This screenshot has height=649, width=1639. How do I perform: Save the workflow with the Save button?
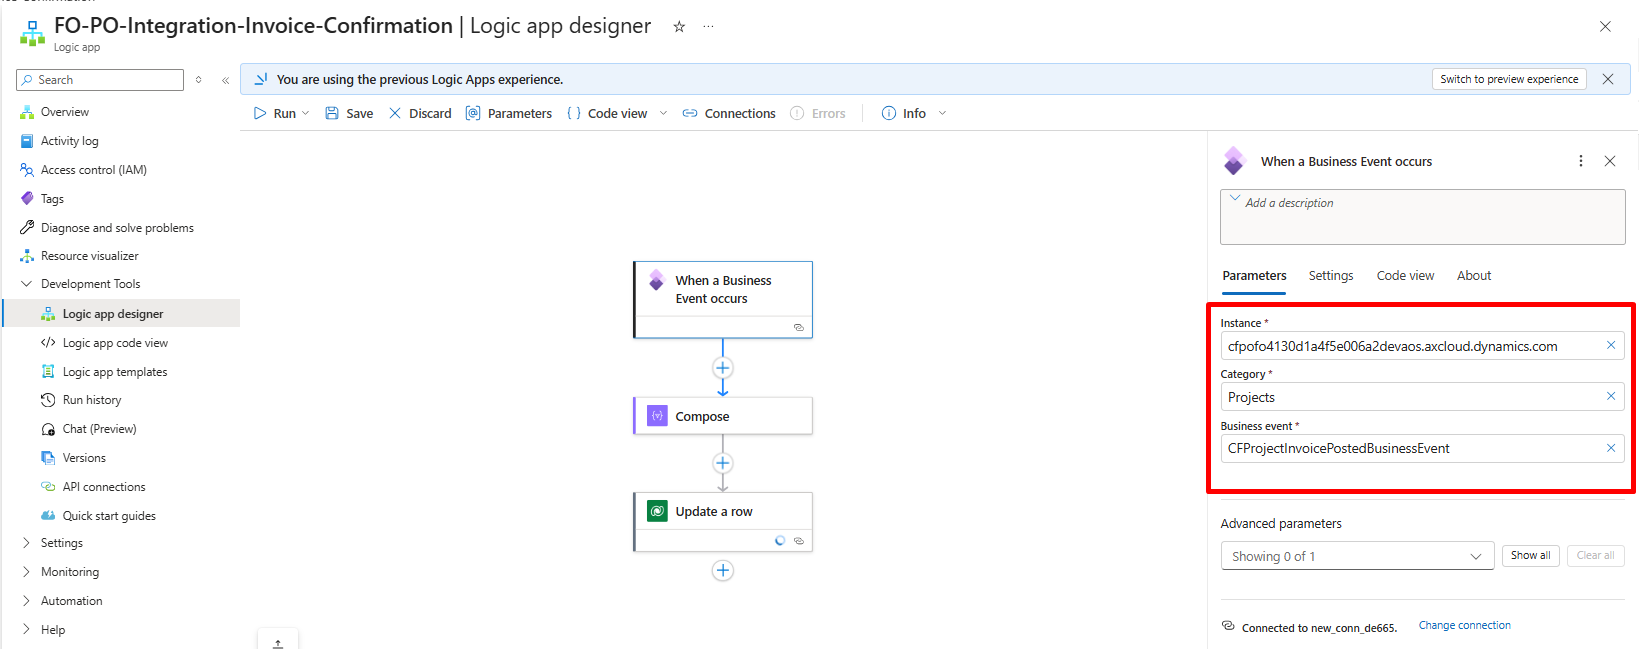pos(349,114)
